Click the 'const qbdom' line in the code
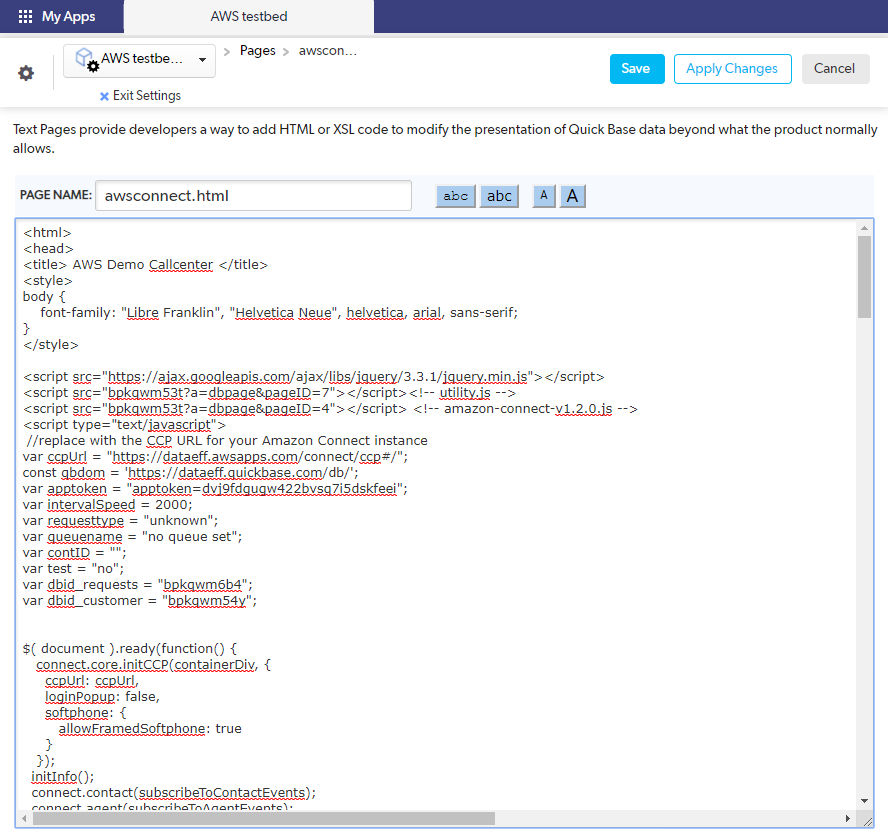This screenshot has width=888, height=840. (x=190, y=472)
